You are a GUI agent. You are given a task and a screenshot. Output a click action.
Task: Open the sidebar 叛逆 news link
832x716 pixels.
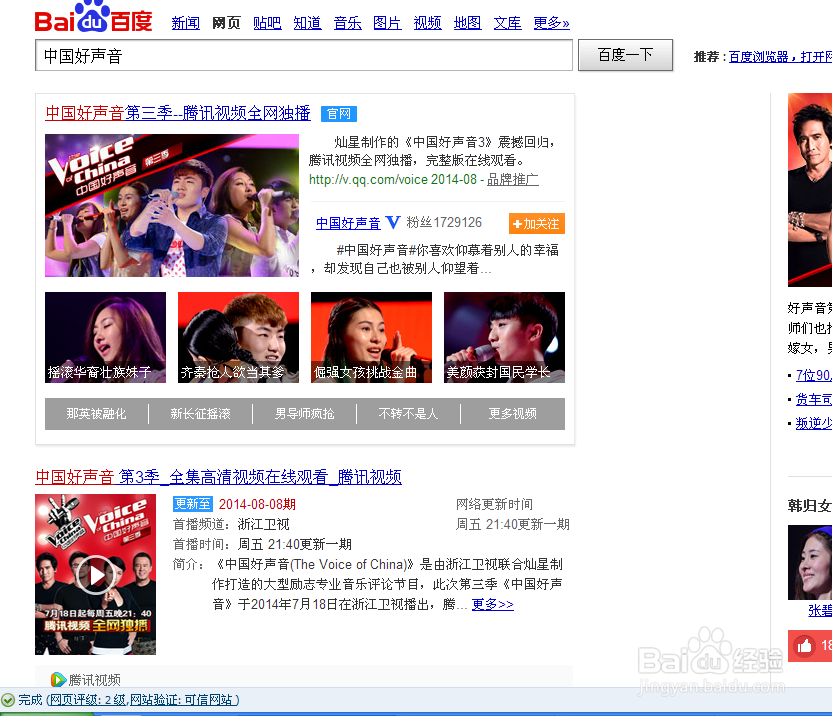tap(813, 423)
